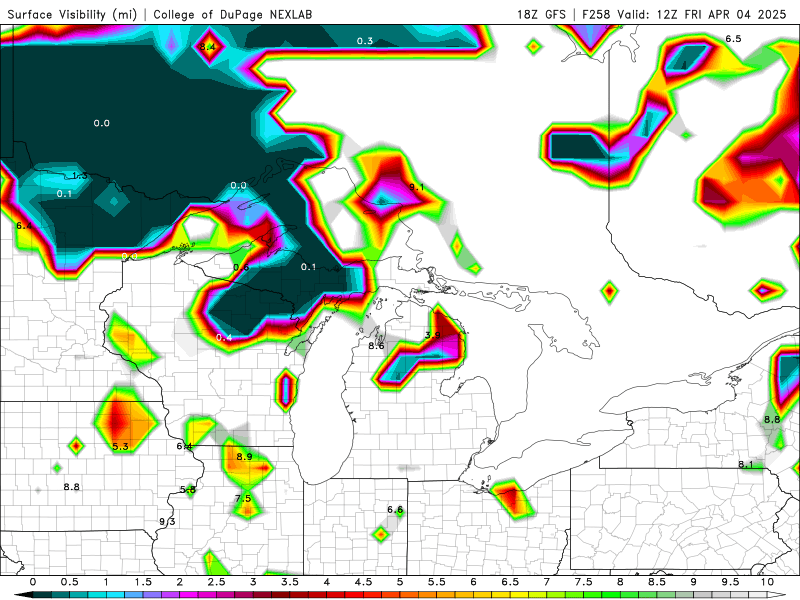The image size is (800, 600).
Task: Click the '3' label on the color scale
Action: [x=253, y=582]
